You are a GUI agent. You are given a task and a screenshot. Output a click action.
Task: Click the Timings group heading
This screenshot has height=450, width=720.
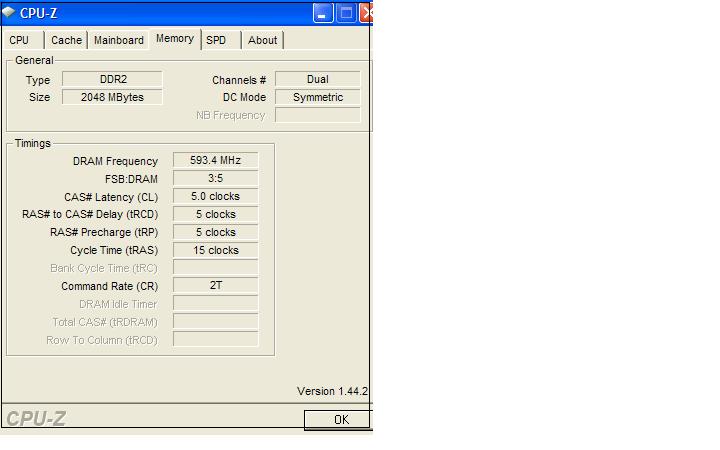tap(33, 143)
